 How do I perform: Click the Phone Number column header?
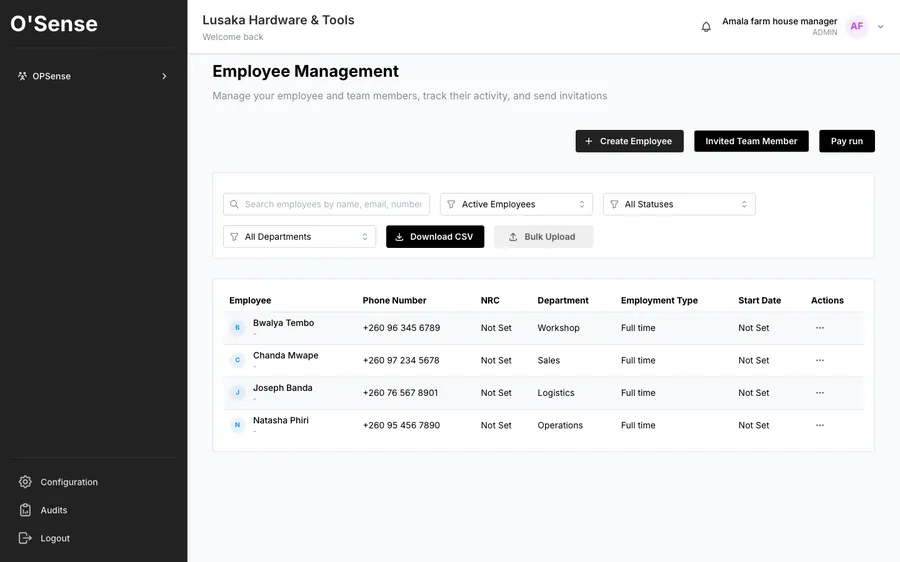[x=394, y=300]
